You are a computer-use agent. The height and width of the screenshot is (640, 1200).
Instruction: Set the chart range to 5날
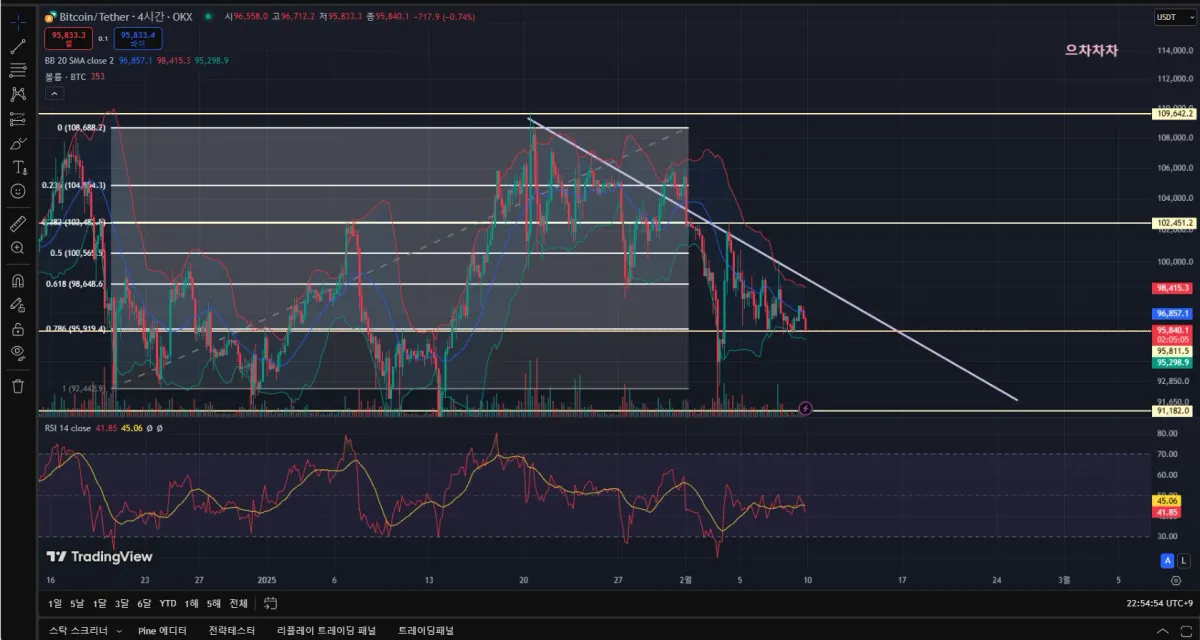point(77,603)
